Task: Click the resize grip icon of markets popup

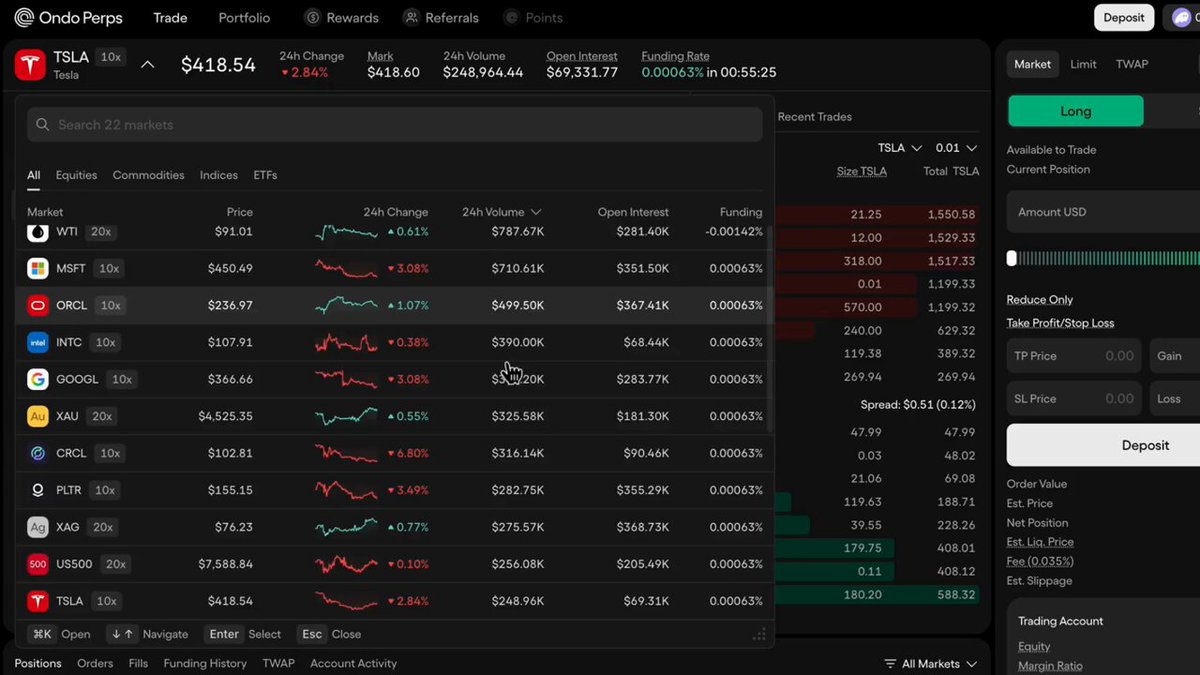Action: (x=759, y=634)
